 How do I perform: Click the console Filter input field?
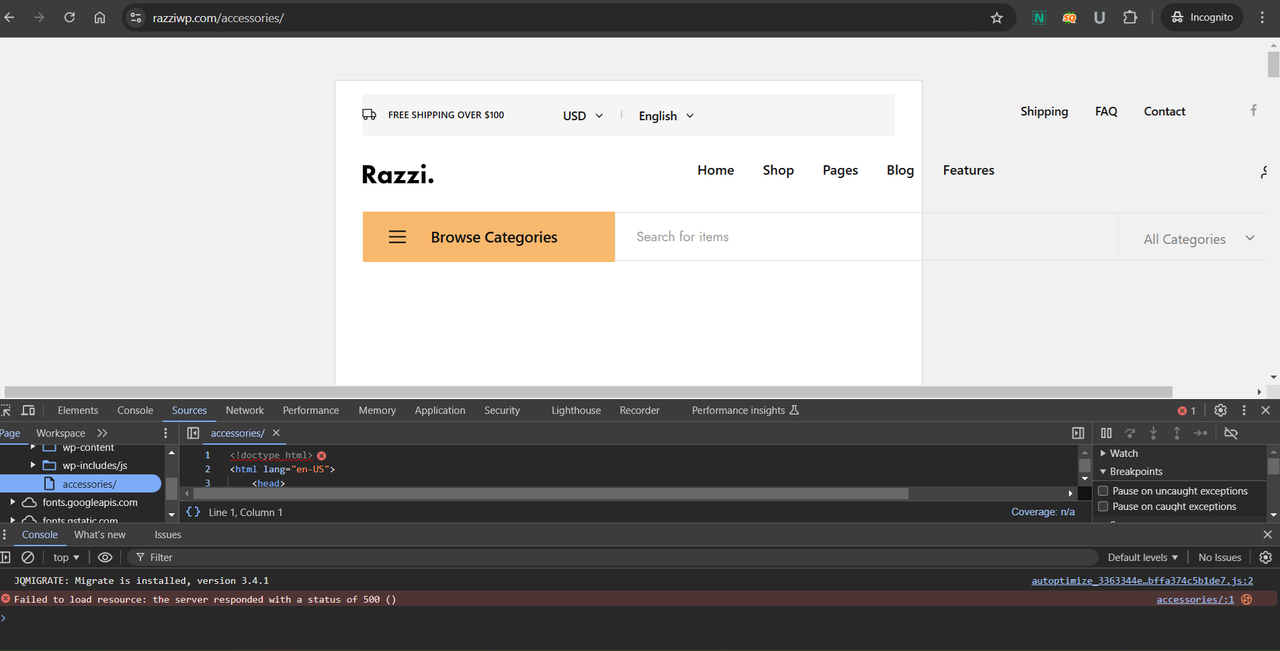click(x=600, y=557)
